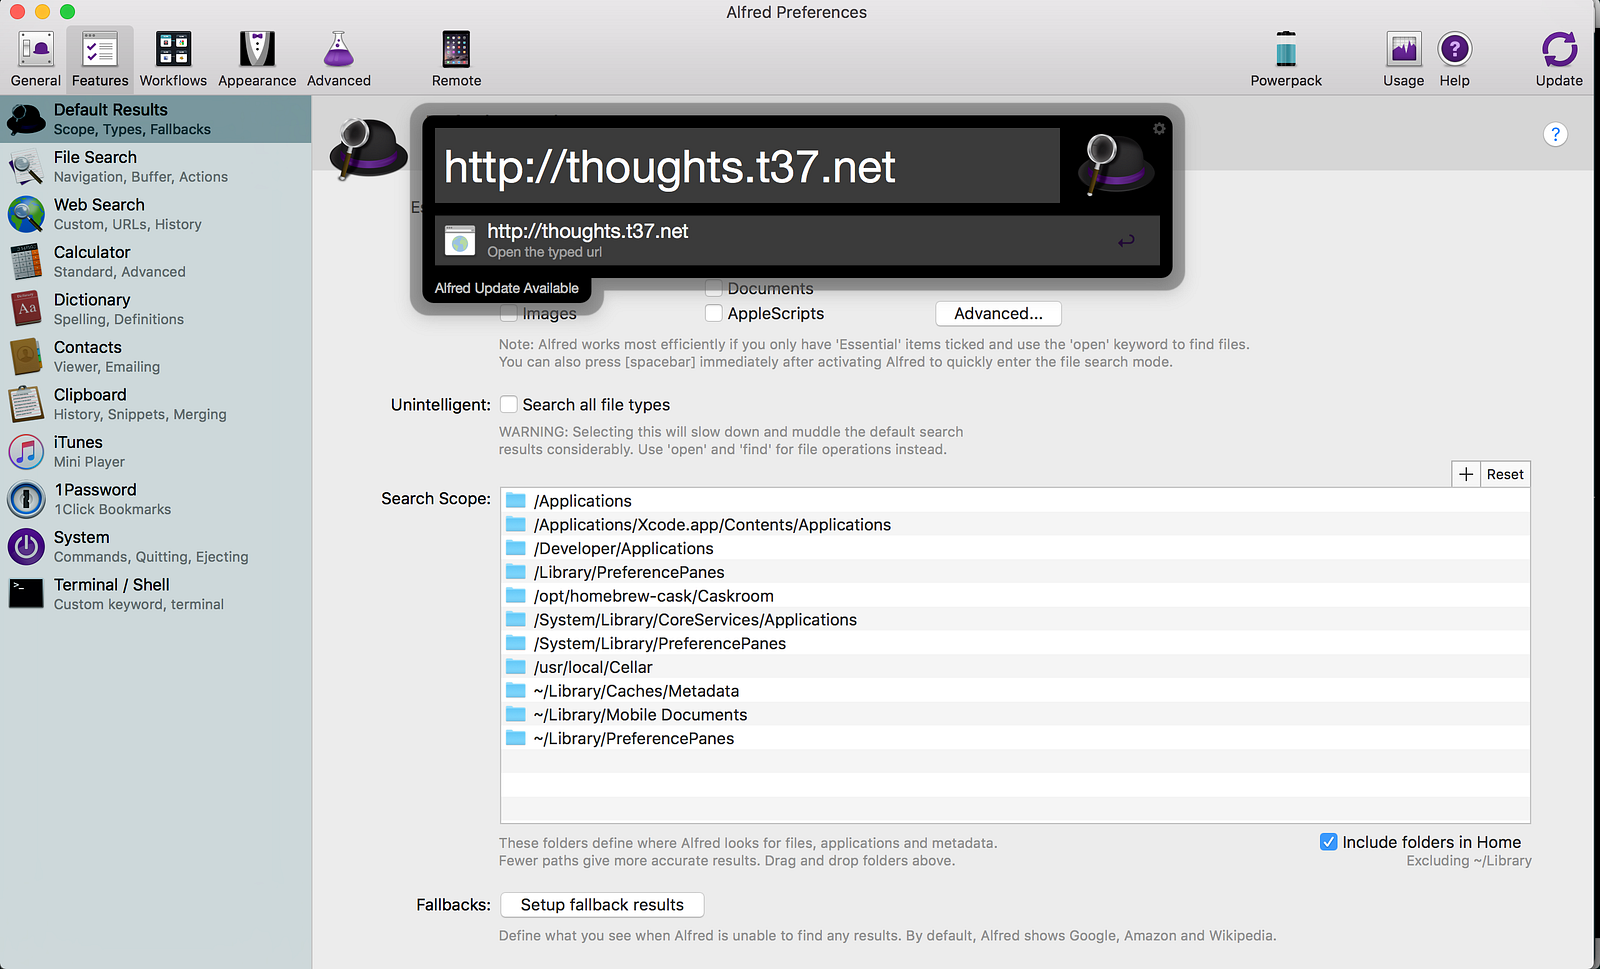The height and width of the screenshot is (969, 1600).
Task: Click the Update toolbar icon
Action: [1559, 59]
